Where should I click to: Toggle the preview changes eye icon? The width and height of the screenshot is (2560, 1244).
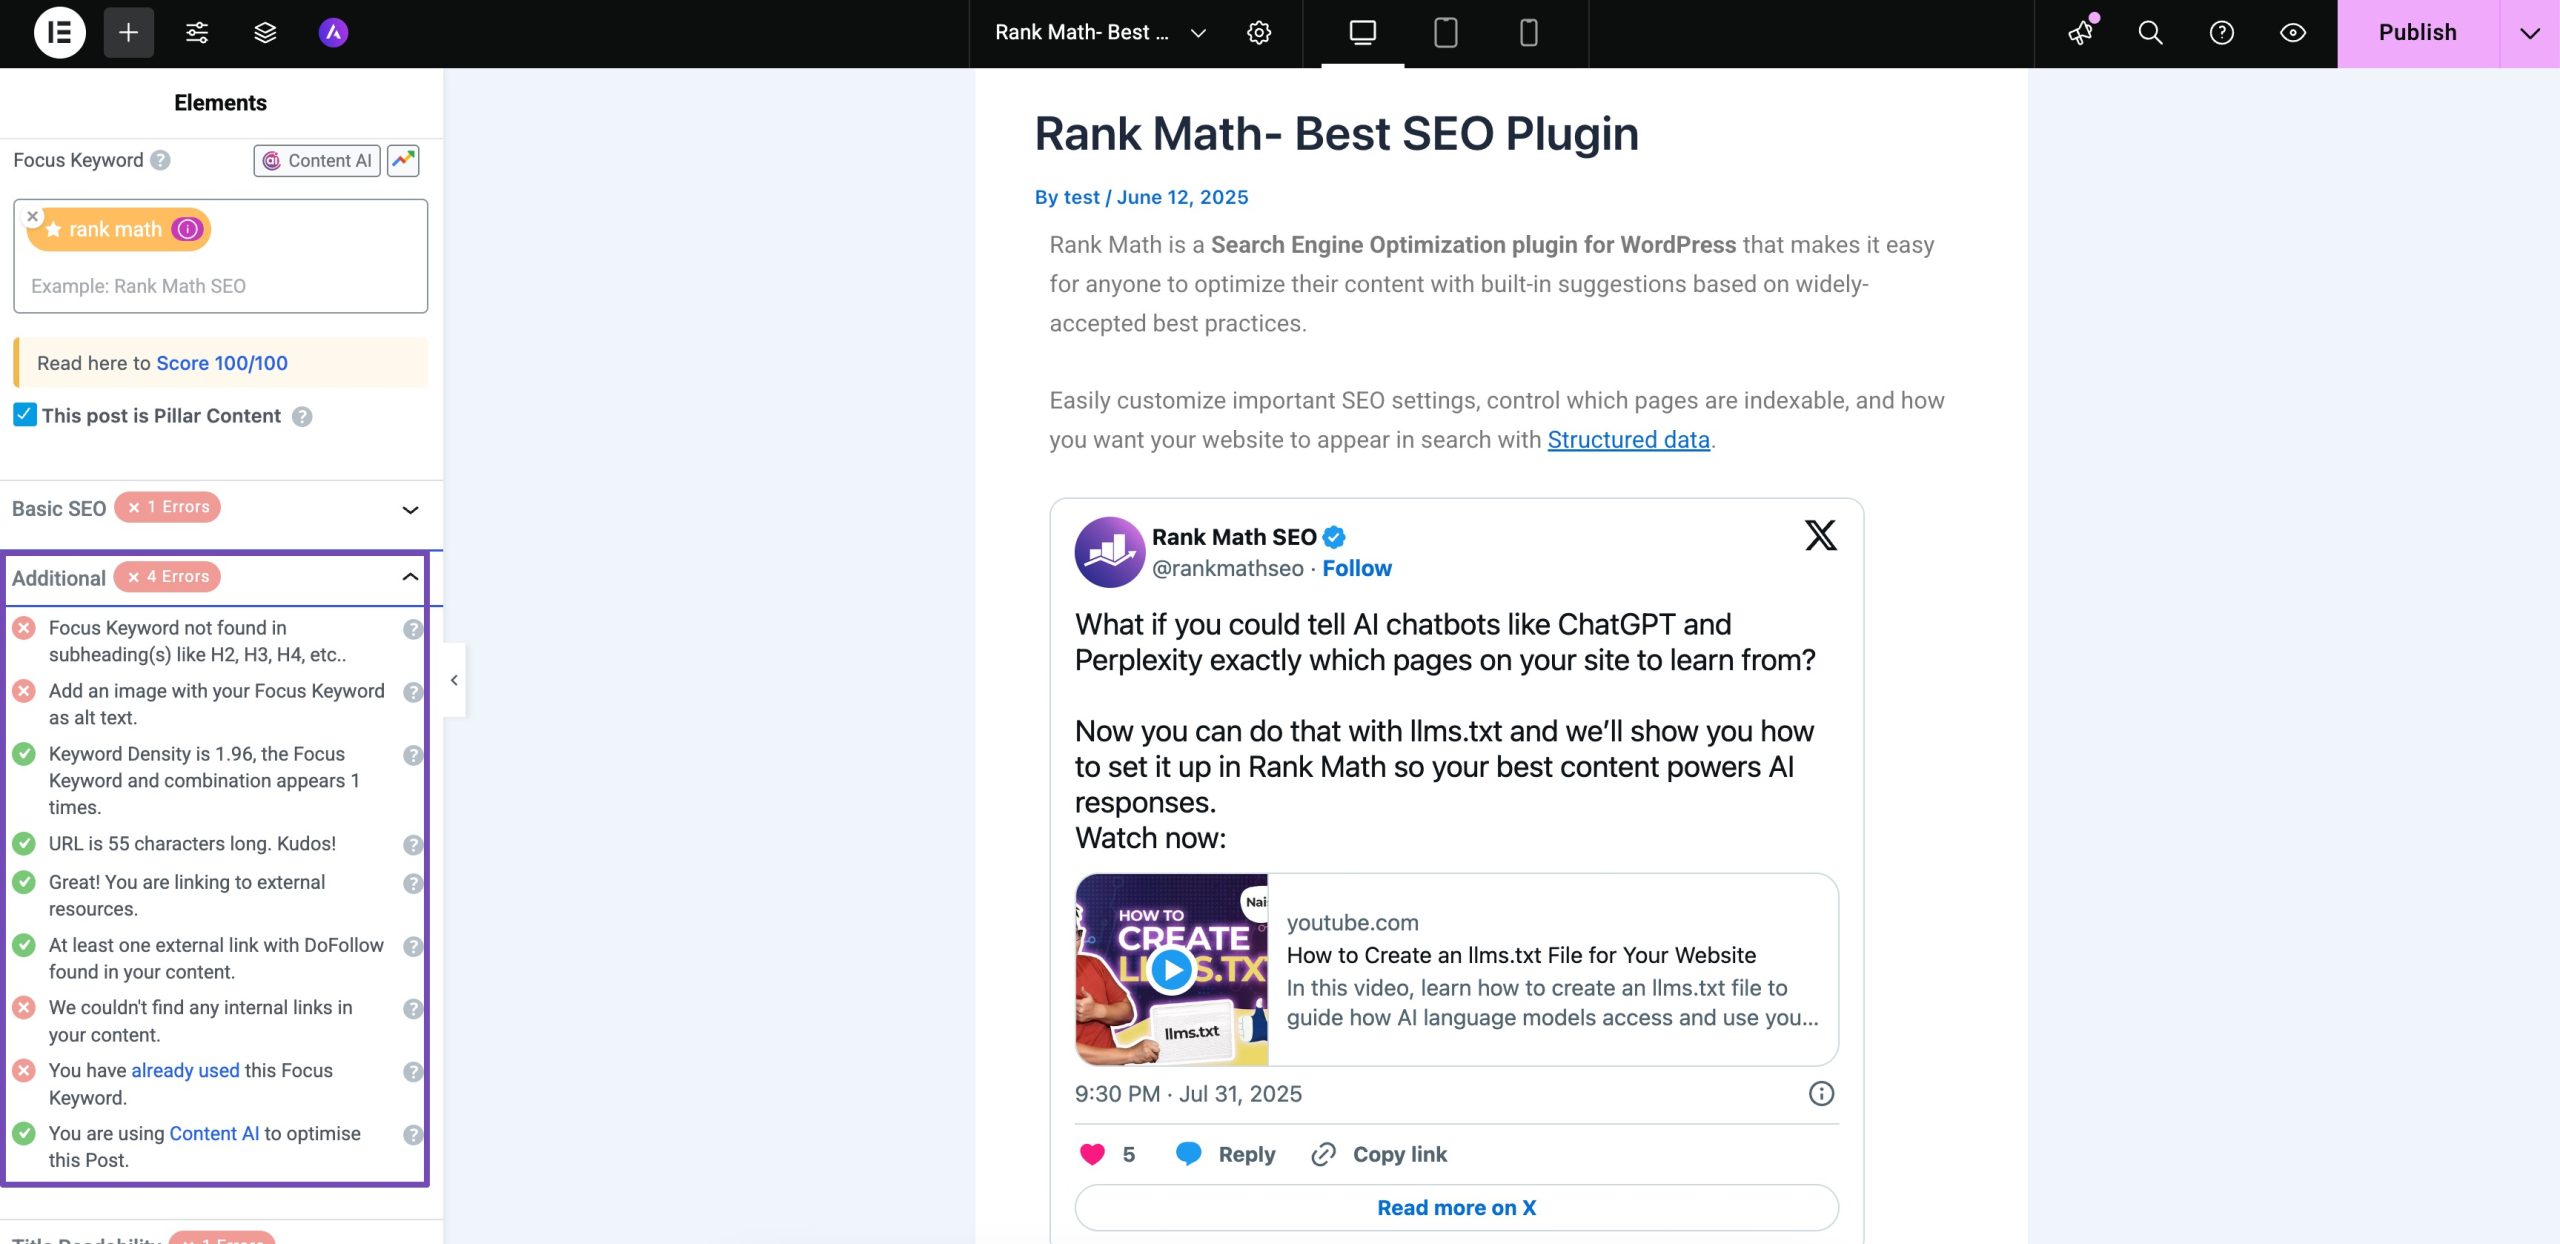click(x=2293, y=33)
